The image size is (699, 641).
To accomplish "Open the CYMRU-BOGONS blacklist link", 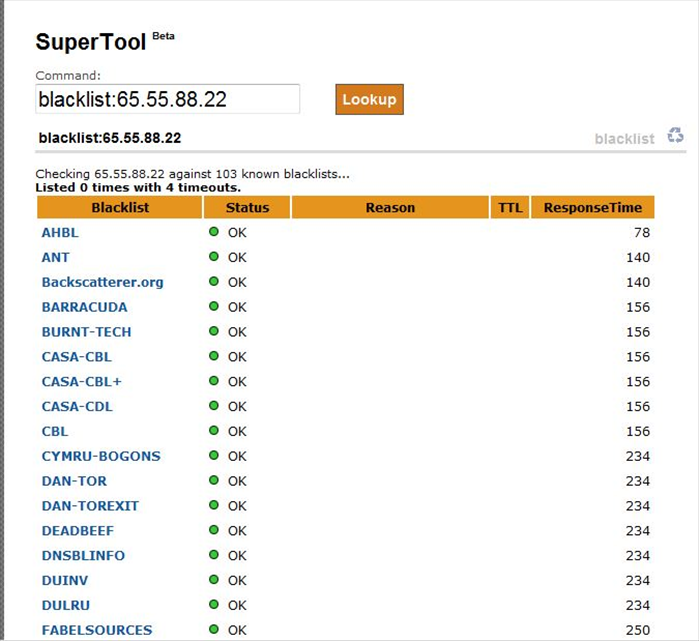I will pyautogui.click(x=101, y=456).
